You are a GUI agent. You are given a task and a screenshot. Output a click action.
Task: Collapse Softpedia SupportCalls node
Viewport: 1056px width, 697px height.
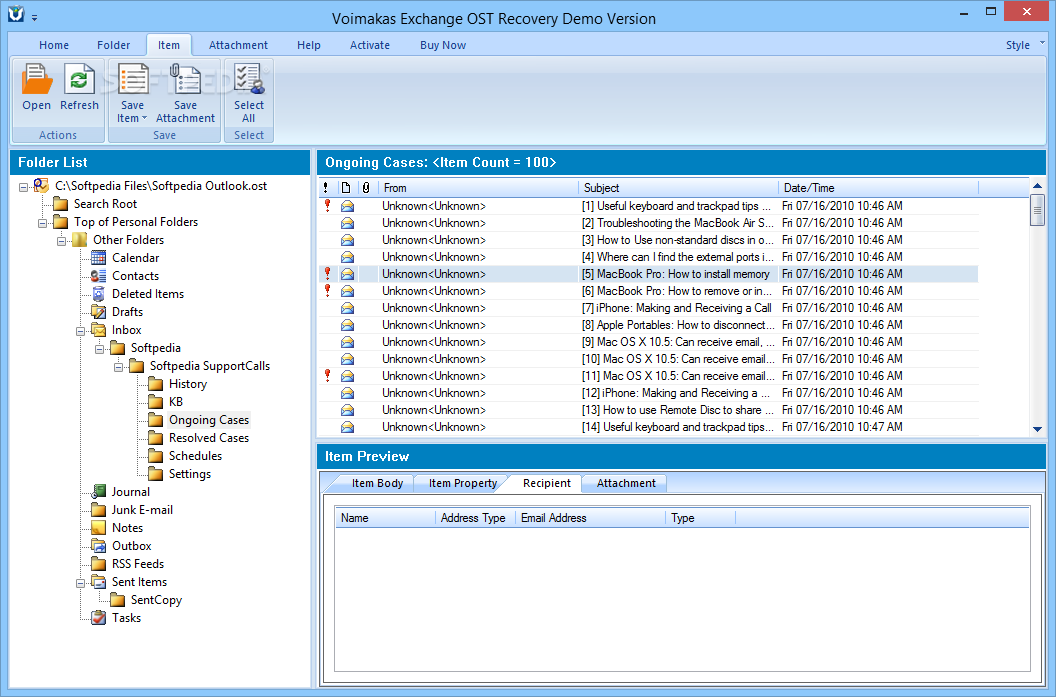118,366
